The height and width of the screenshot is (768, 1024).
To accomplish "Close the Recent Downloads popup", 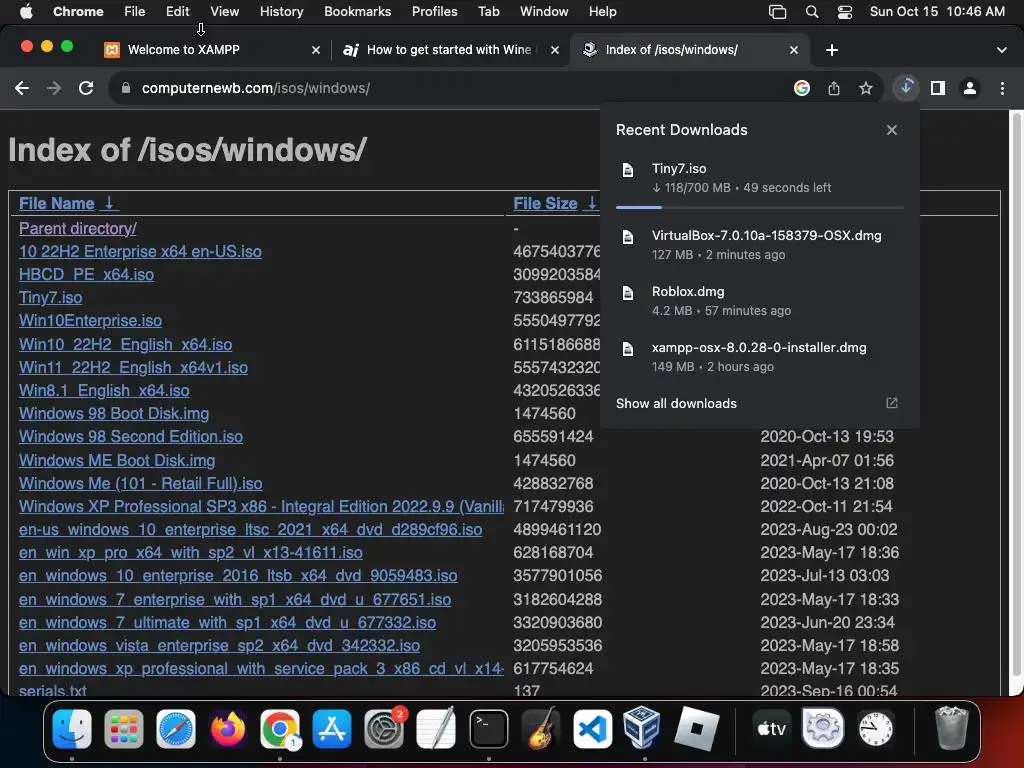I will click(891, 130).
